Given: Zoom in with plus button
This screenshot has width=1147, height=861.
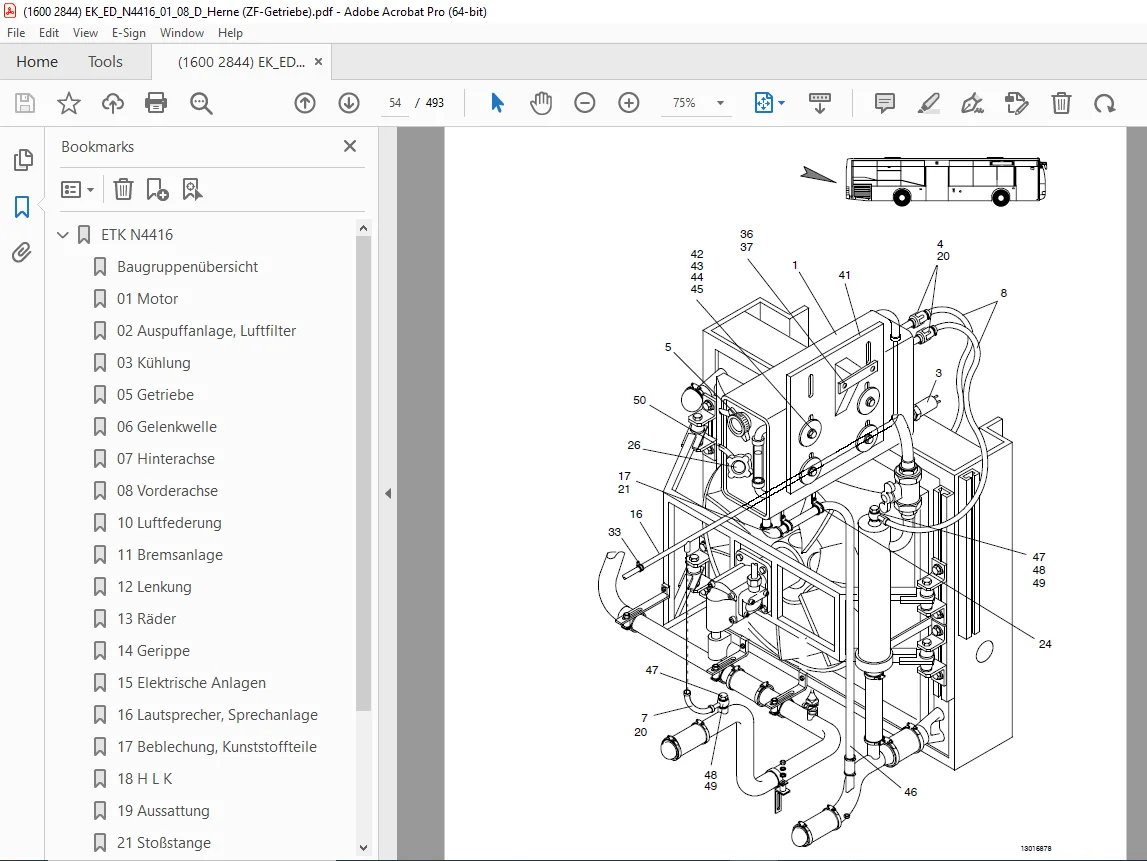Looking at the screenshot, I should pos(628,103).
